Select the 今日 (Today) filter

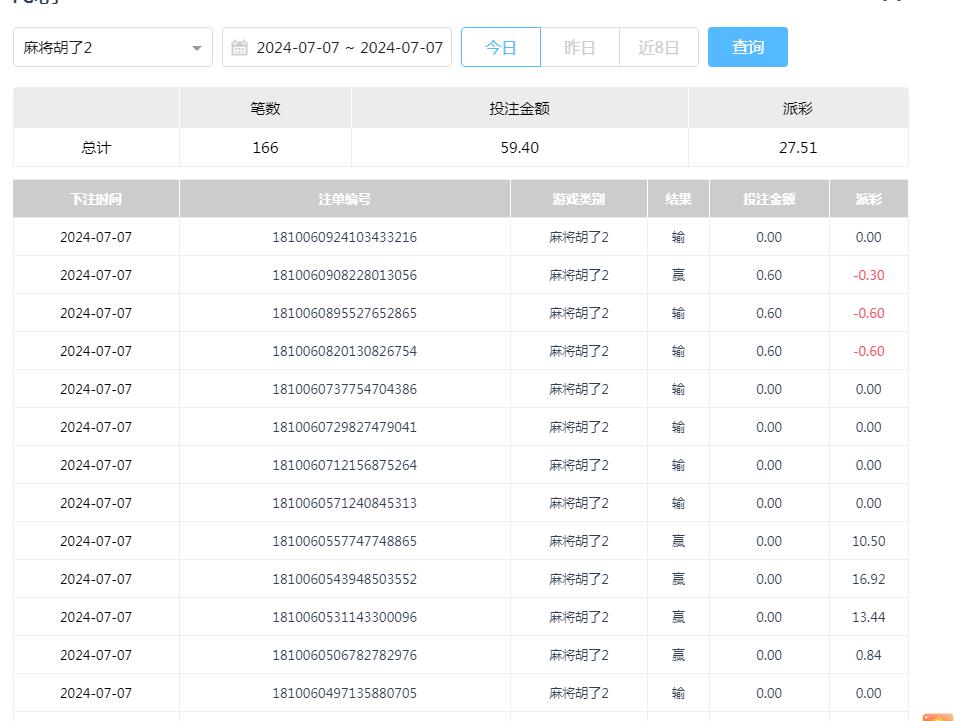tap(500, 46)
